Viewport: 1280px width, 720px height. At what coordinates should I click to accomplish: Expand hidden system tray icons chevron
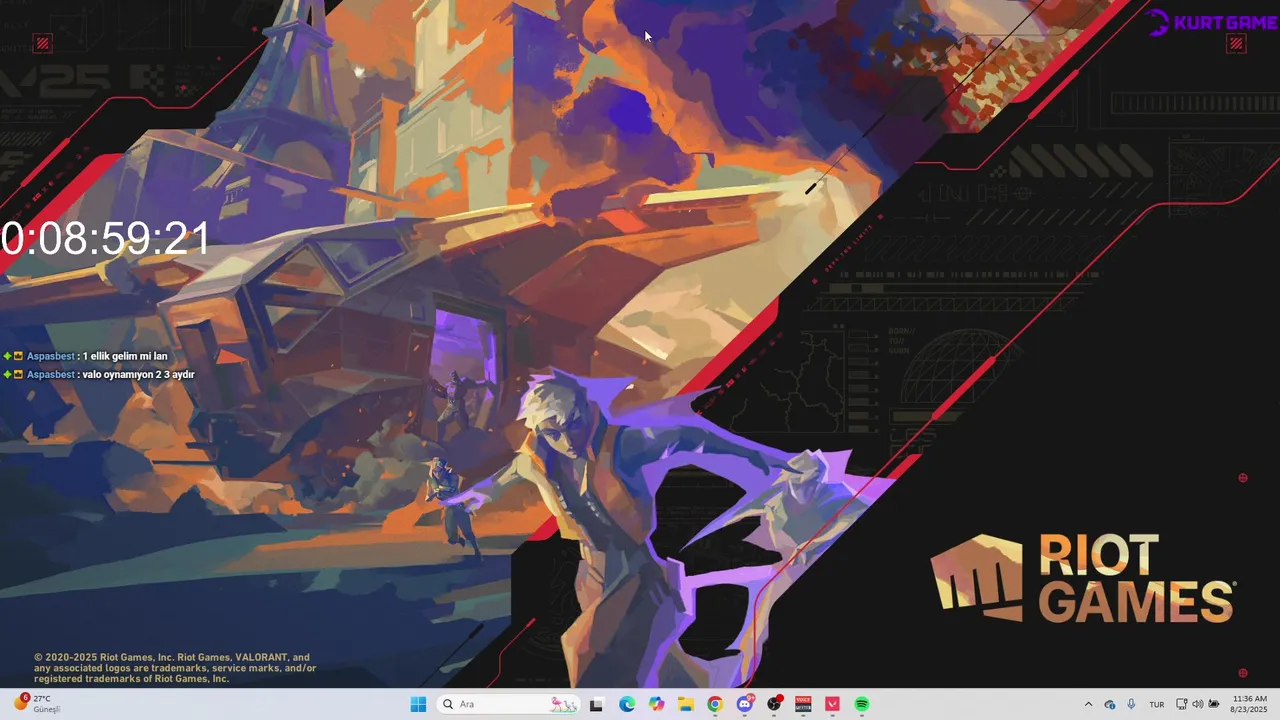pos(1089,704)
